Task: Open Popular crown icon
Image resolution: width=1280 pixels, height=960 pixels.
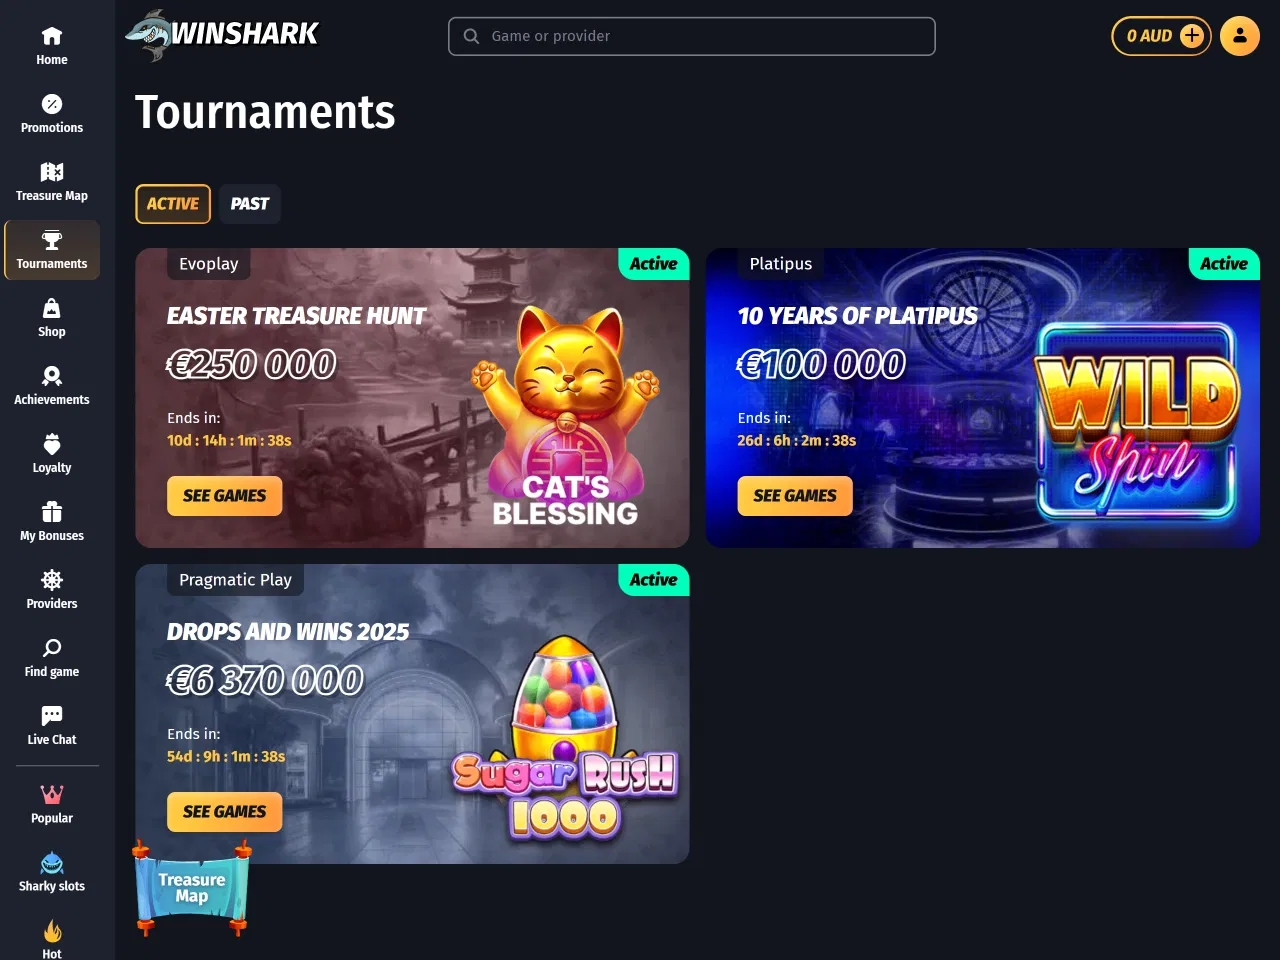Action: click(x=52, y=794)
